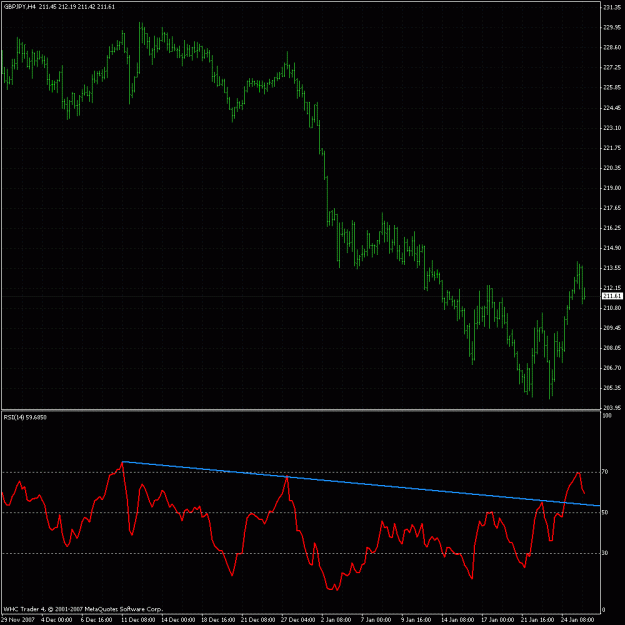This screenshot has height=625, width=625.
Task: Click the 223.10 price axis label
Action: (612, 128)
